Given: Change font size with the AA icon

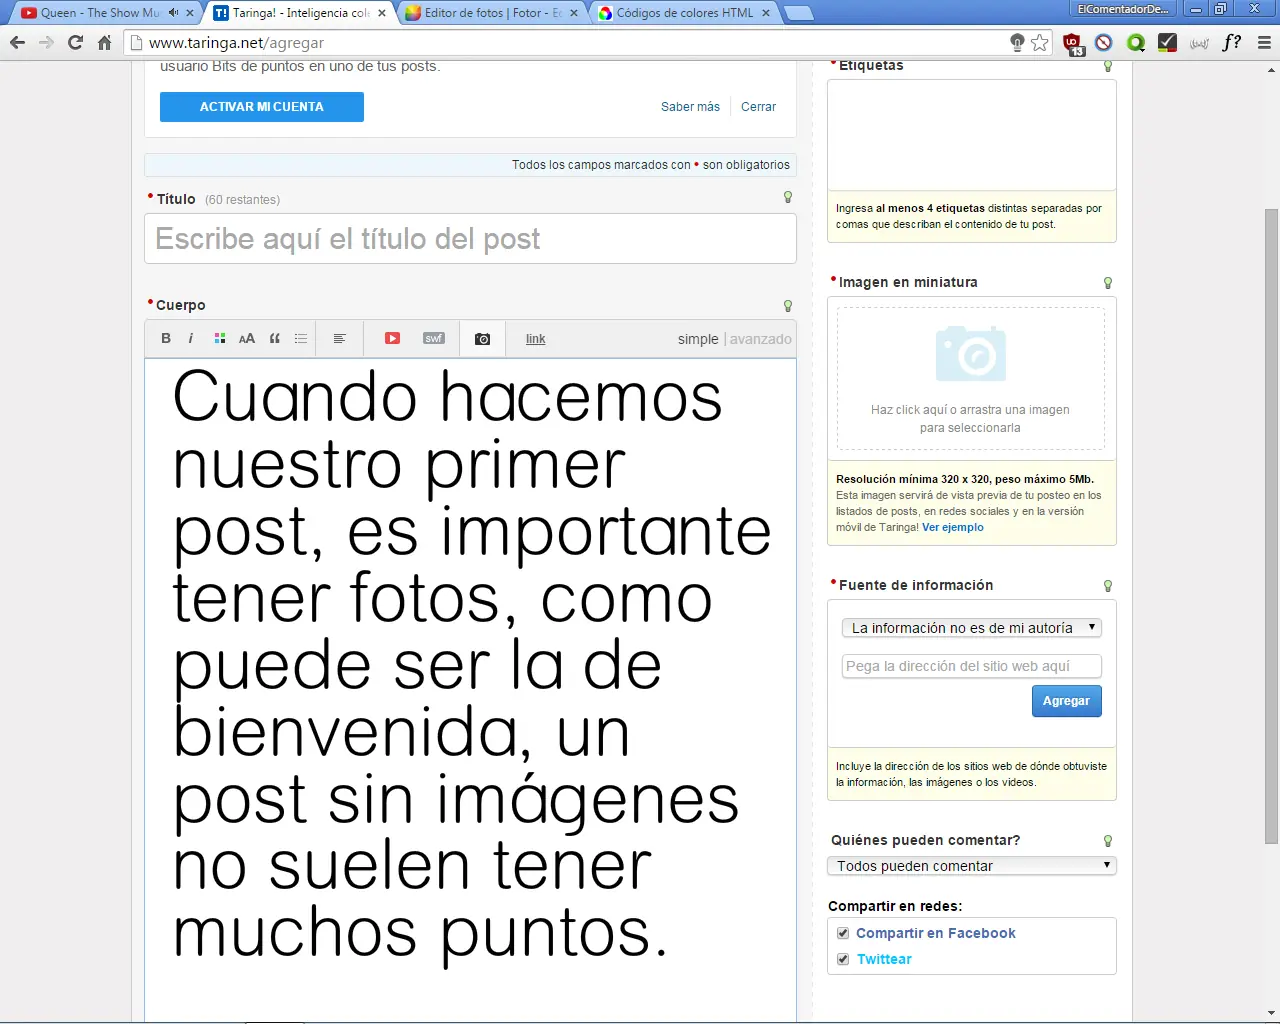Looking at the screenshot, I should [247, 338].
